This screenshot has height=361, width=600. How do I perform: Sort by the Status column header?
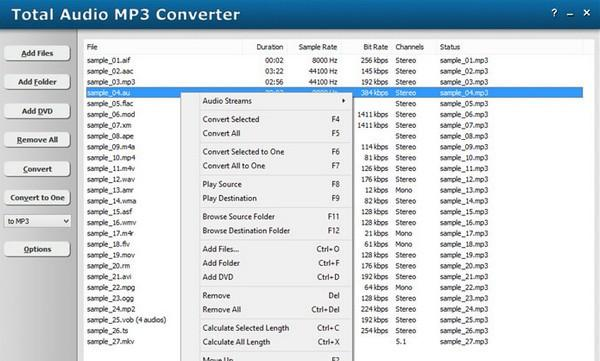pyautogui.click(x=450, y=47)
